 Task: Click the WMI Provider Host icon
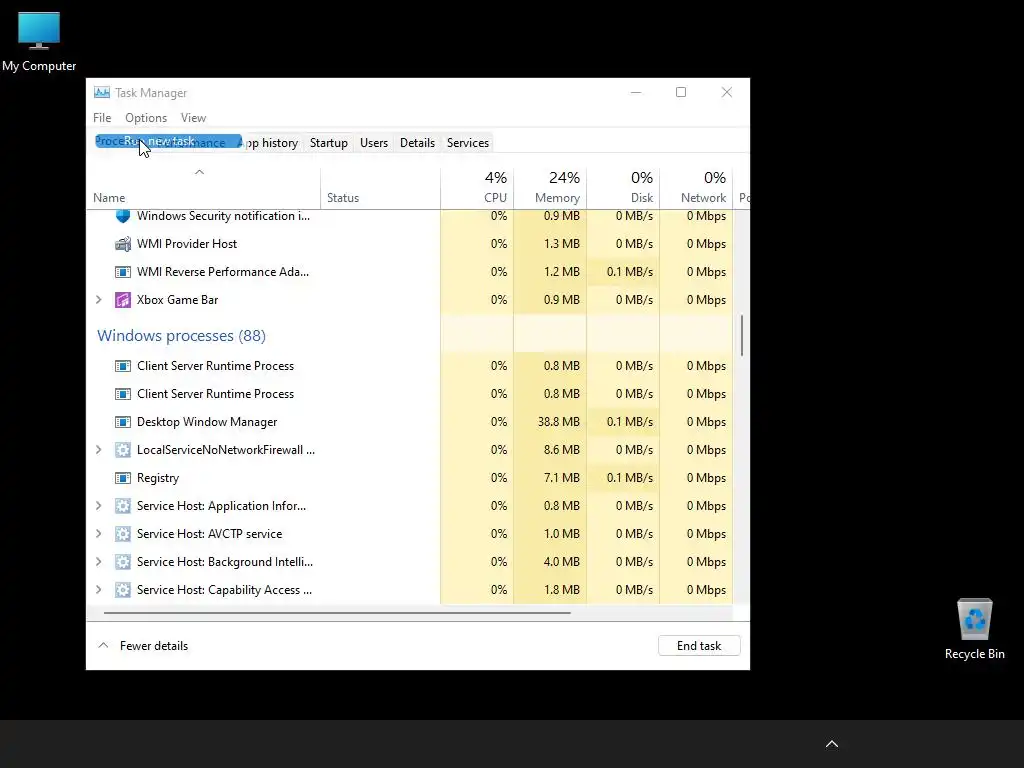click(123, 244)
